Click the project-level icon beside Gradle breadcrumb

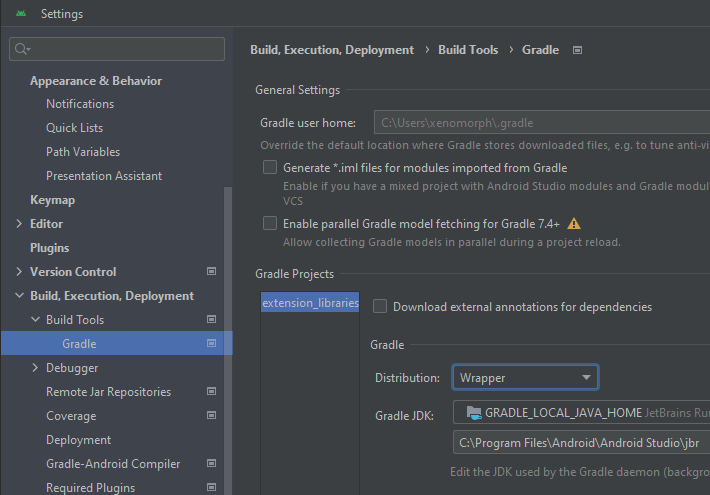click(577, 50)
